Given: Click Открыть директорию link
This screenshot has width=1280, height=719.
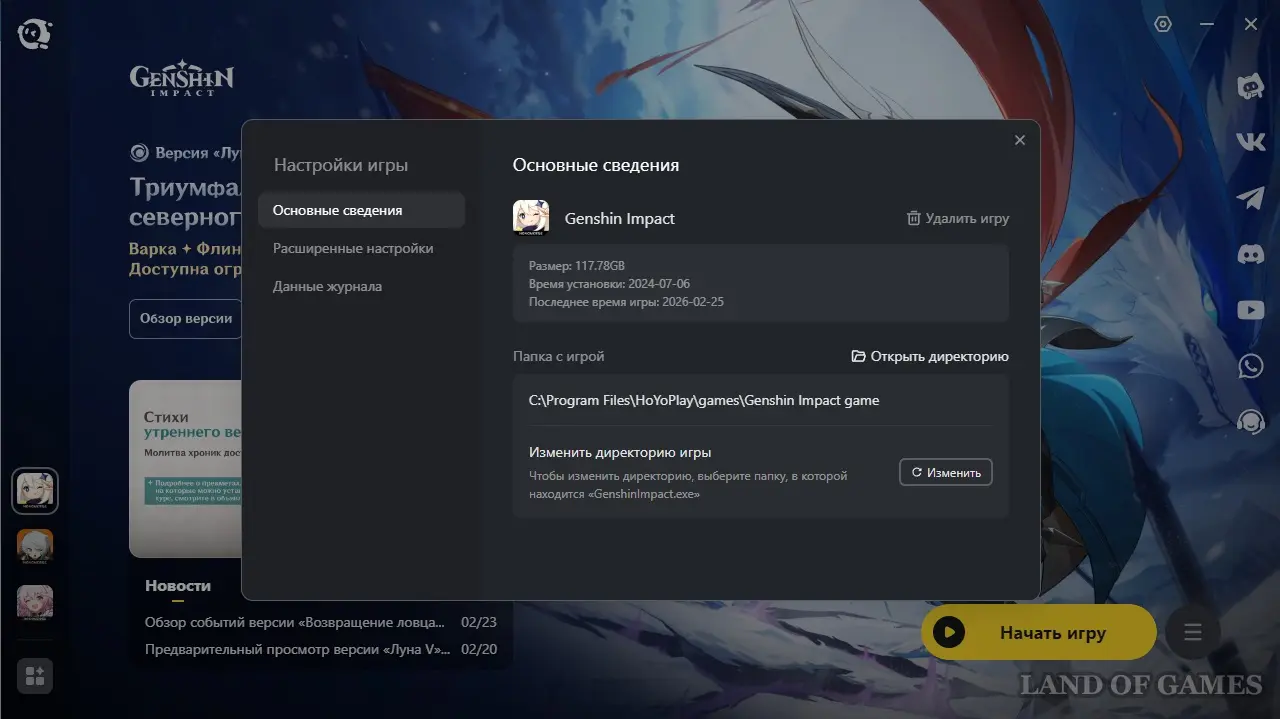Looking at the screenshot, I should [x=929, y=356].
